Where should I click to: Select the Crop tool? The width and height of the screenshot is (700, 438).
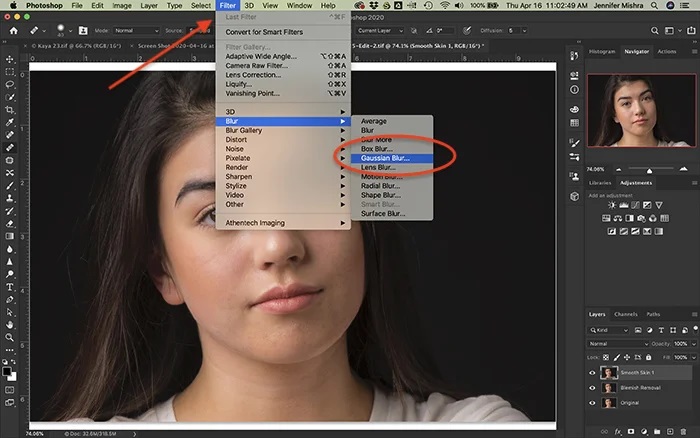tap(9, 109)
